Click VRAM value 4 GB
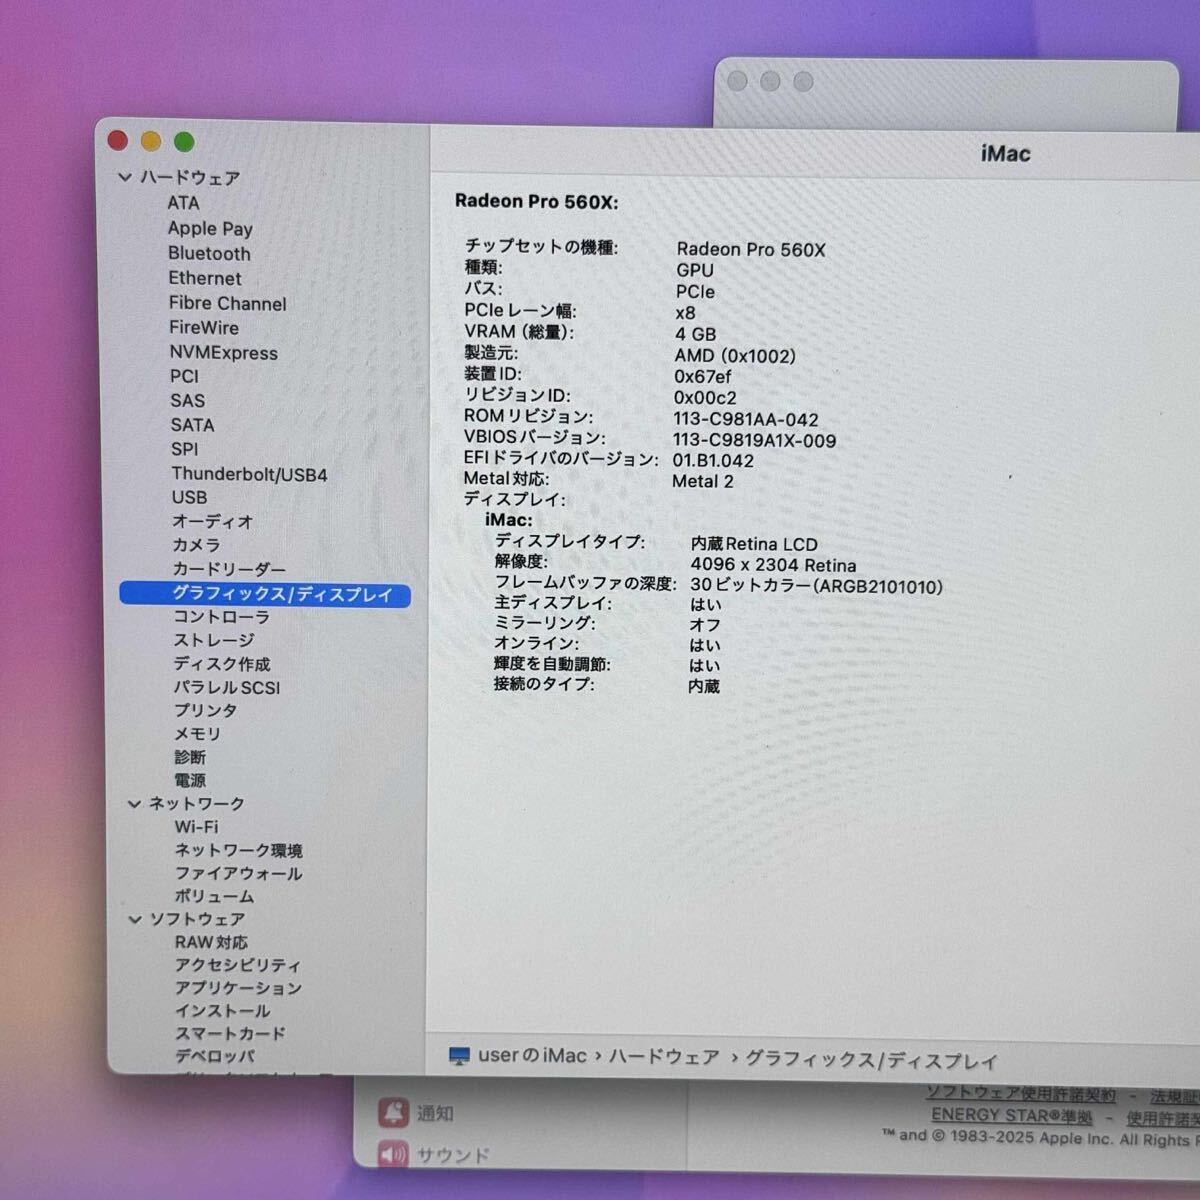 [695, 334]
